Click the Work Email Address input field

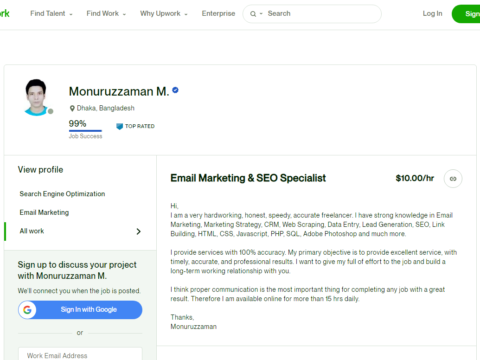[x=80, y=354]
